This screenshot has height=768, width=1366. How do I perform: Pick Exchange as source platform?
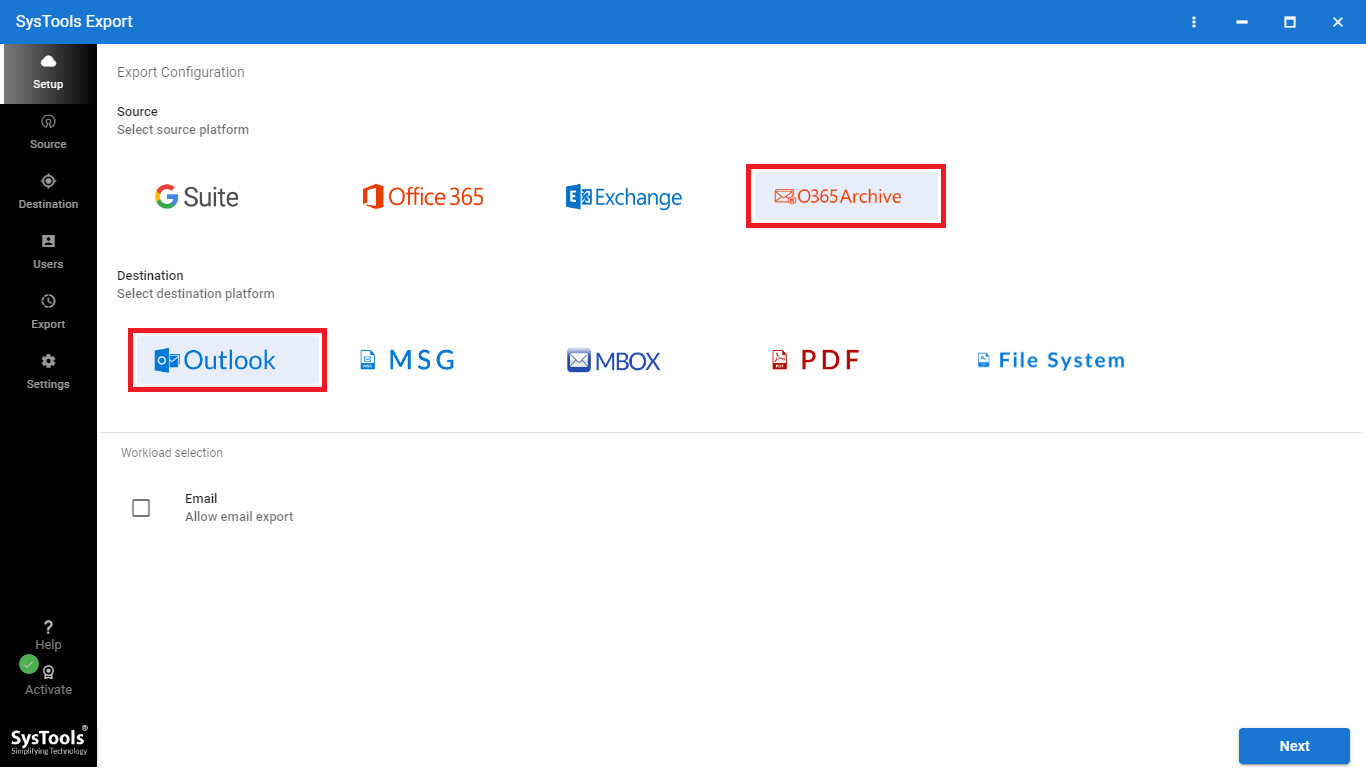point(624,197)
